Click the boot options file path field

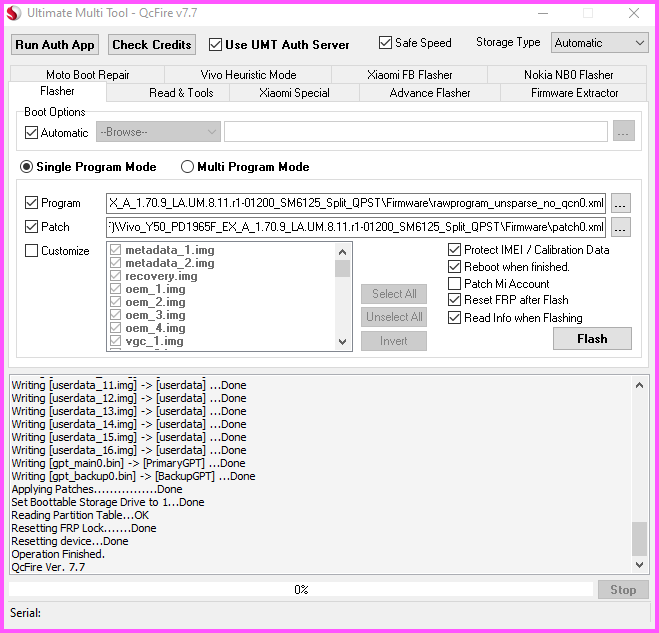click(x=416, y=132)
